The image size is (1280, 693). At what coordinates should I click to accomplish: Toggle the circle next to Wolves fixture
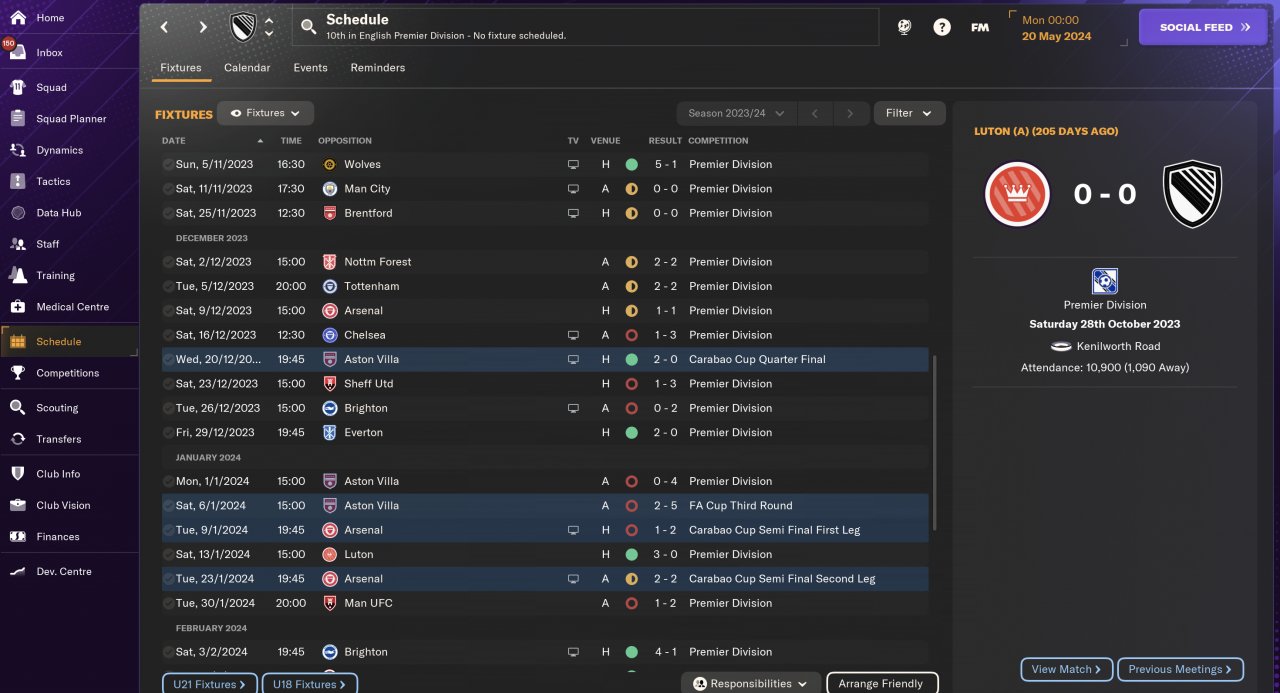point(168,164)
